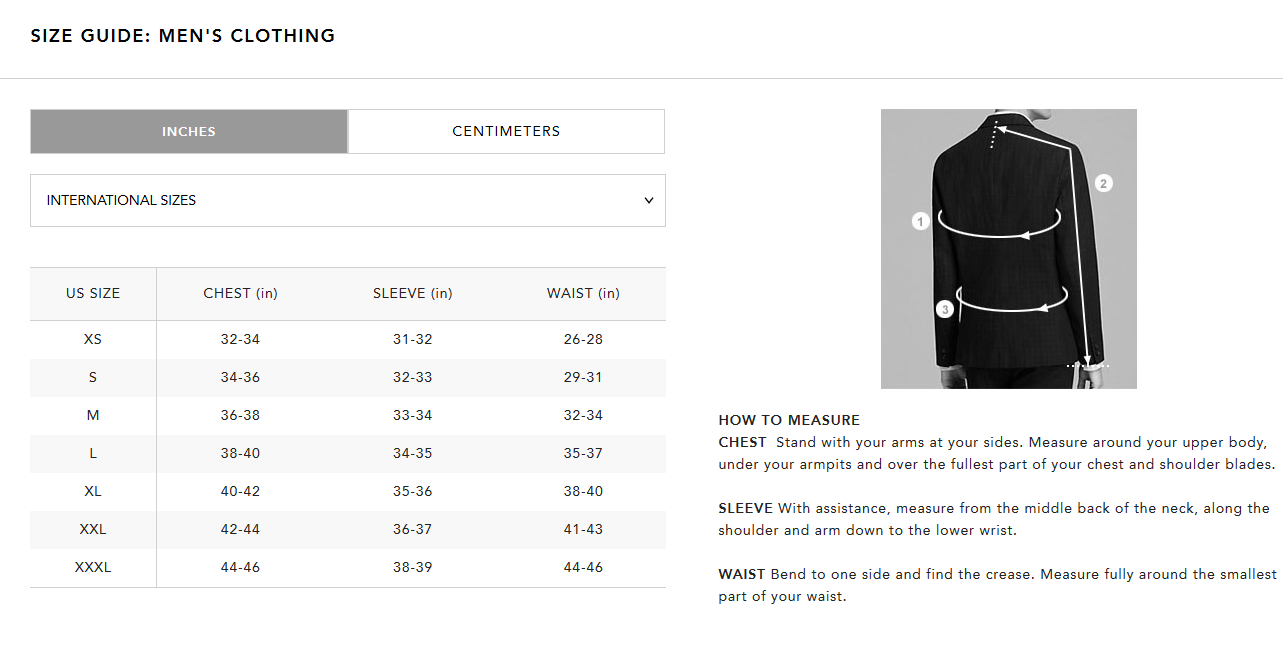Click chest value 38-40 for size L

(240, 454)
